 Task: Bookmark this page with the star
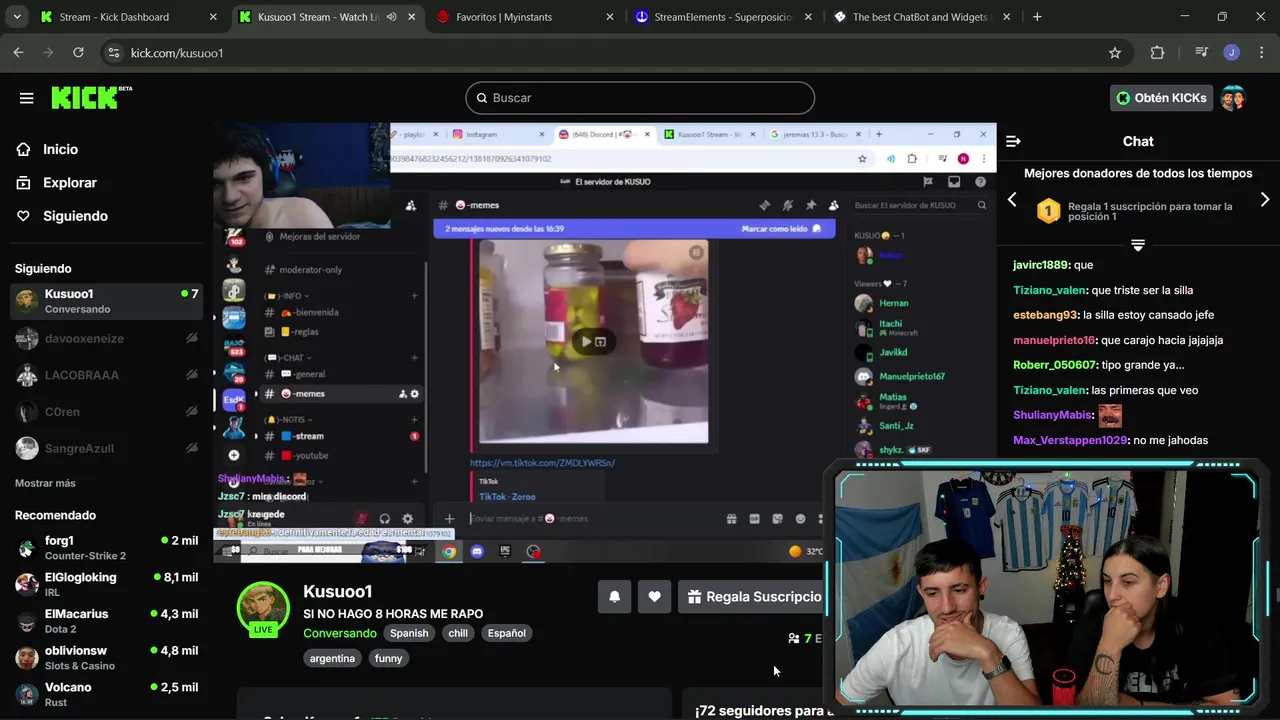click(x=1115, y=53)
